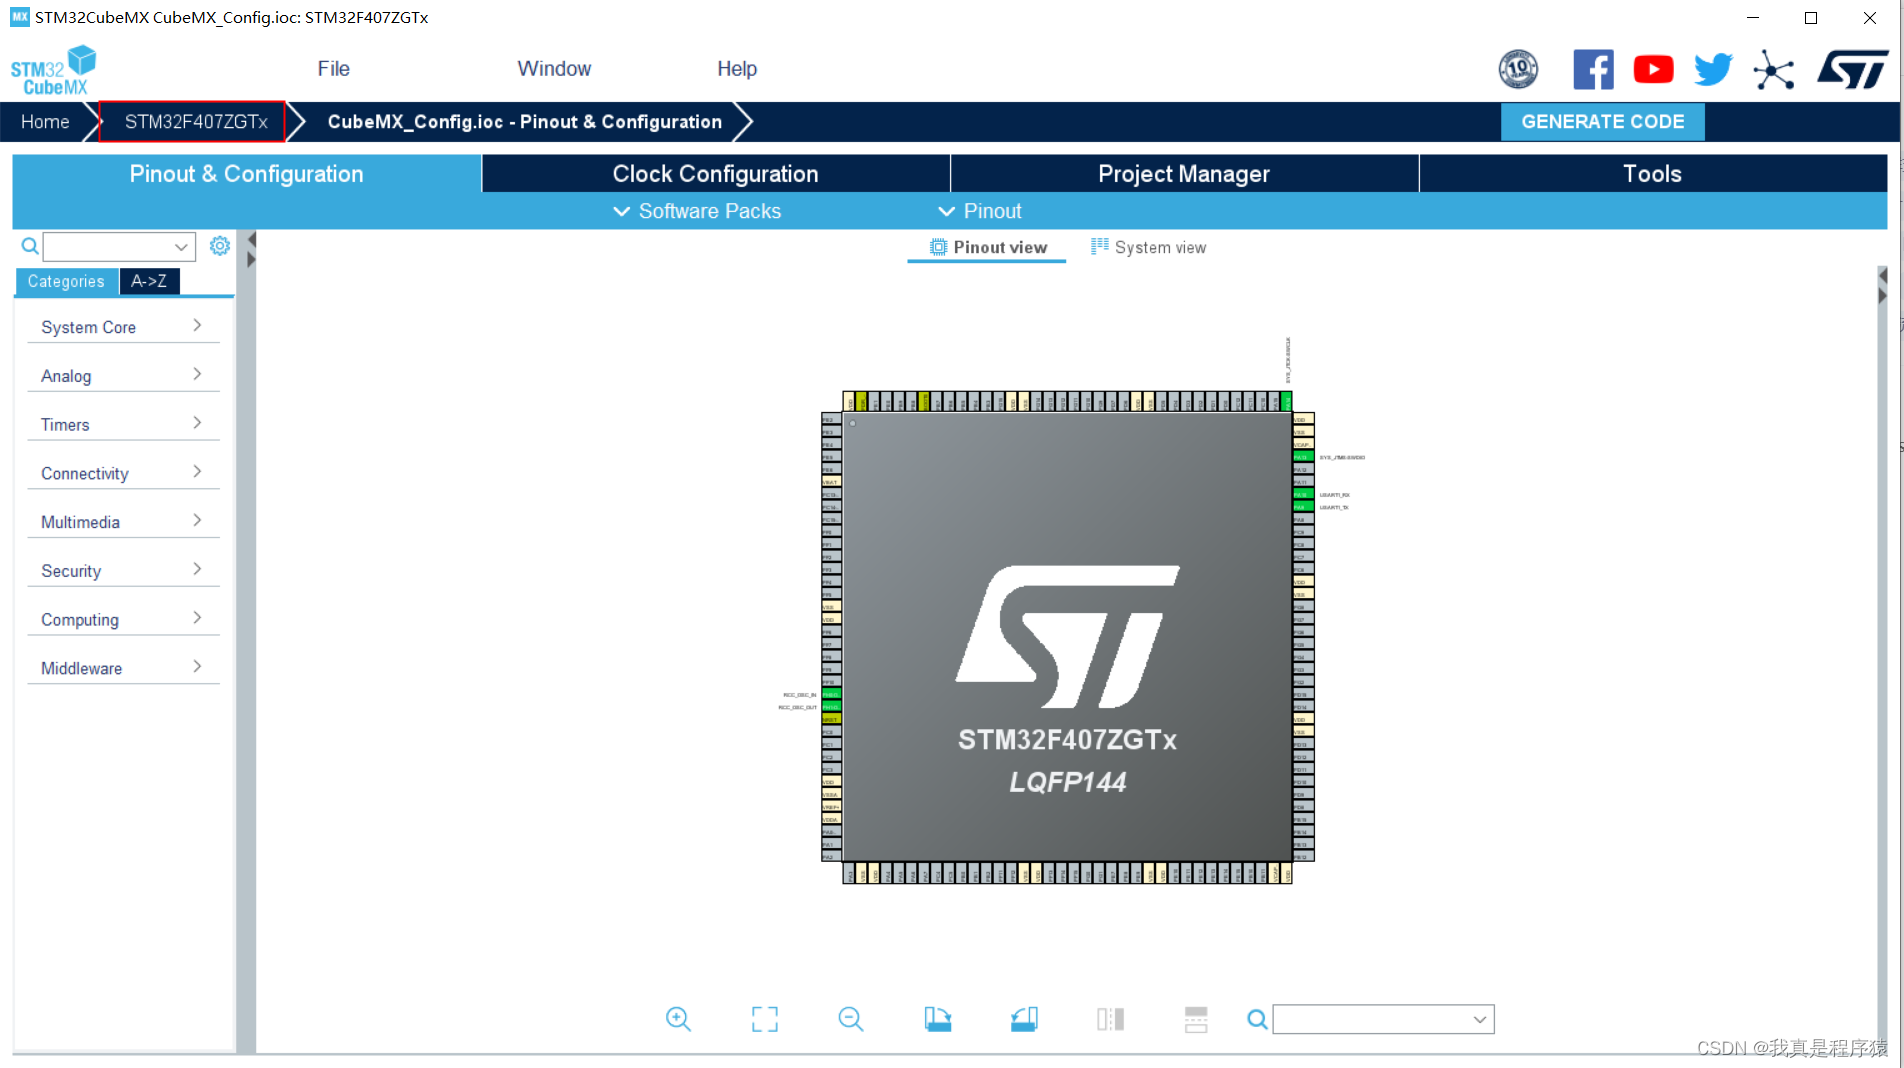Open the ST YouTube channel icon

point(1653,69)
